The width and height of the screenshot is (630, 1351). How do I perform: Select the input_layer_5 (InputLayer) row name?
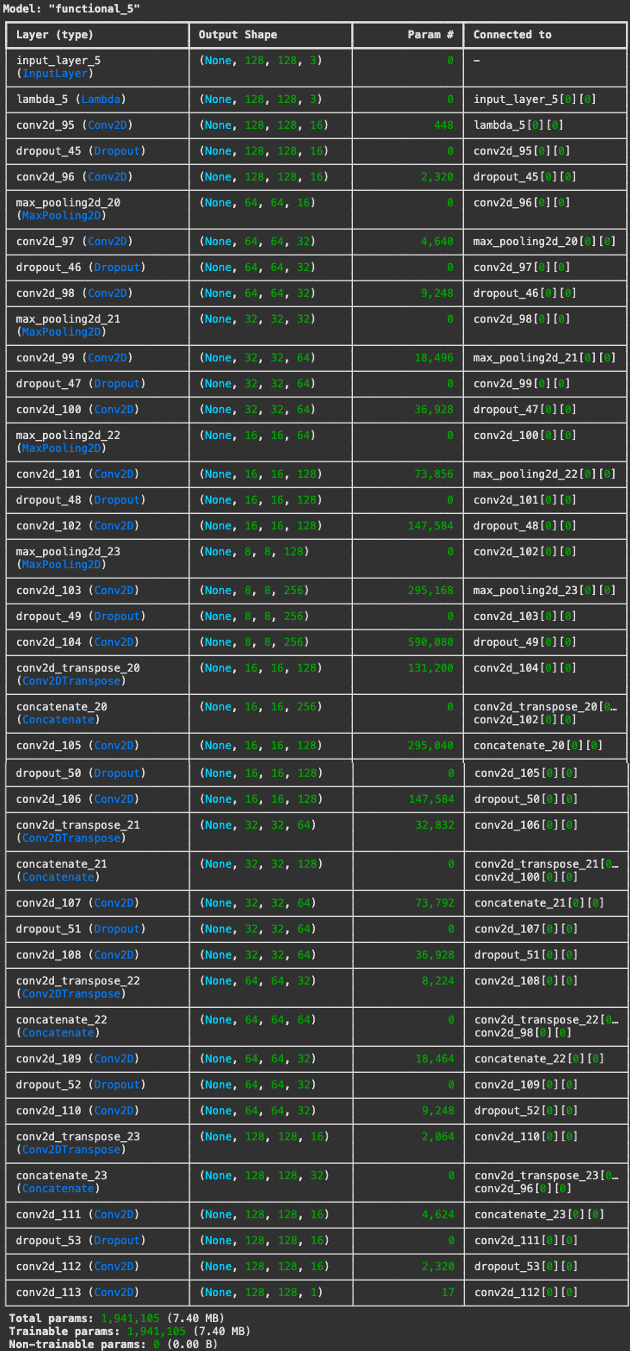click(58, 67)
